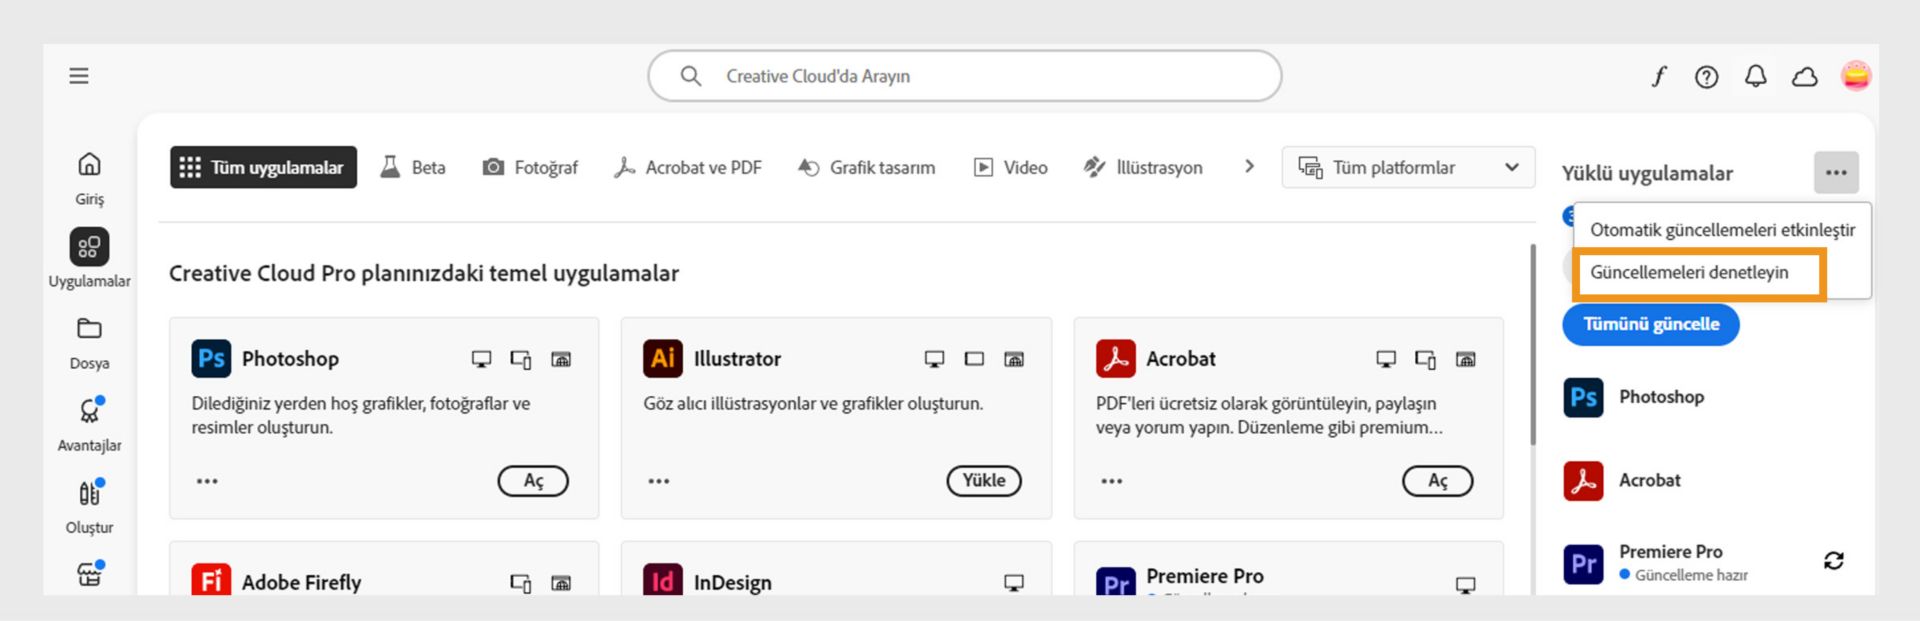1920x621 pixels.
Task: Click the Tümünü güncelle button
Action: coord(1650,325)
